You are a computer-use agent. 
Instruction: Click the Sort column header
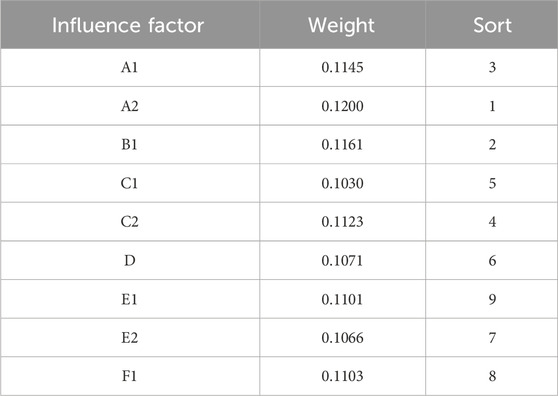492,25
